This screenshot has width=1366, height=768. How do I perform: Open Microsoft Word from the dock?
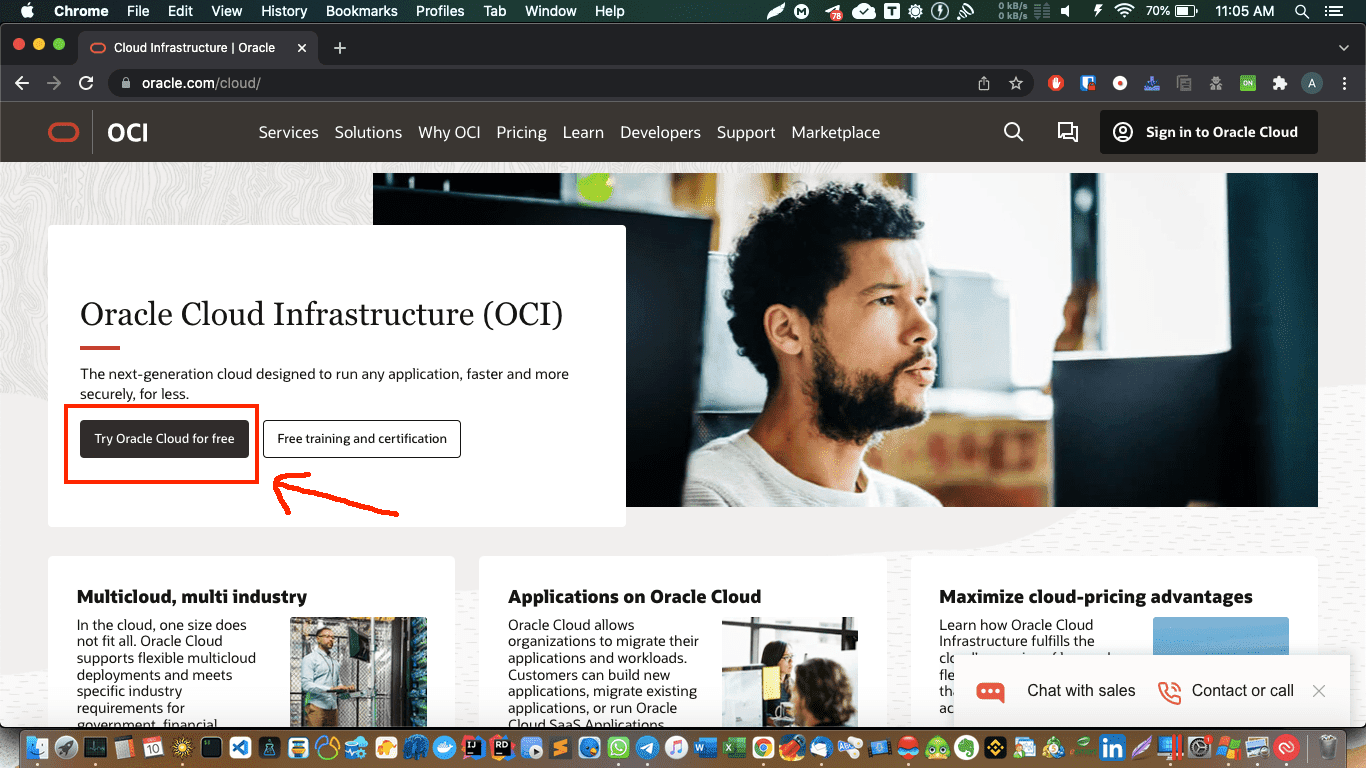[x=705, y=747]
